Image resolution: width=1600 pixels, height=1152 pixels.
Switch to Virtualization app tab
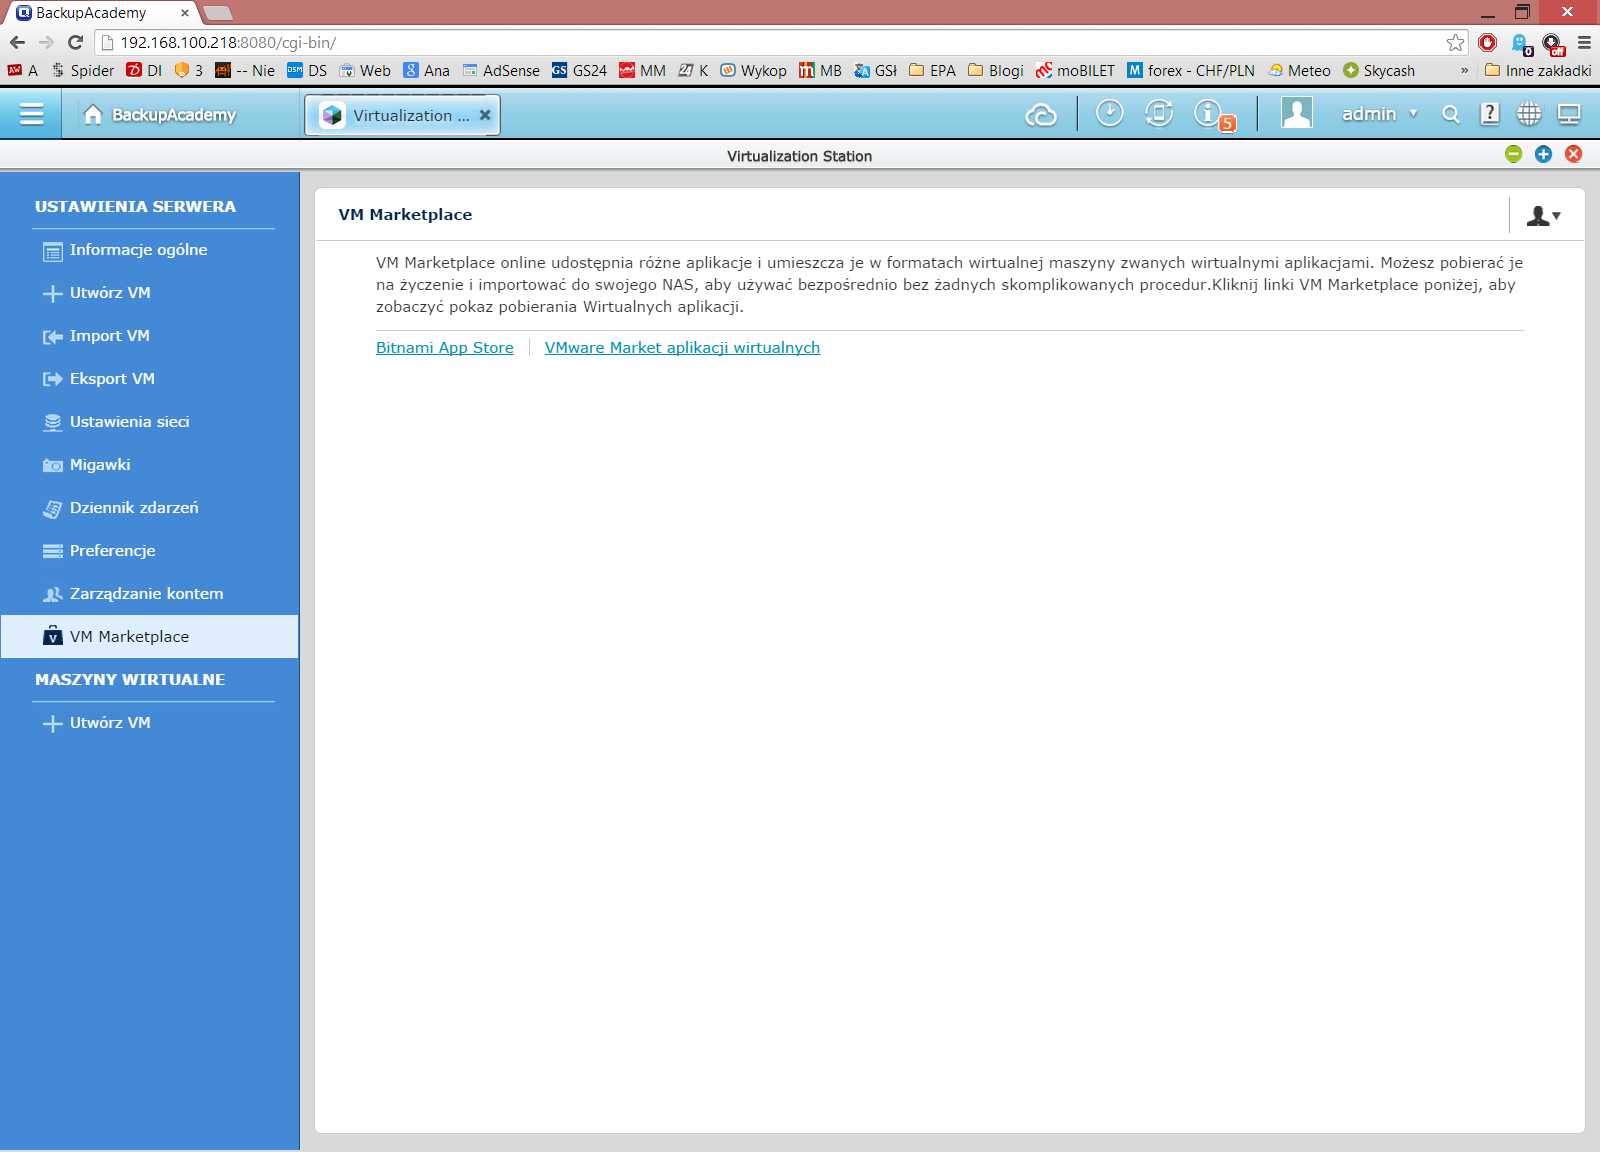[402, 115]
